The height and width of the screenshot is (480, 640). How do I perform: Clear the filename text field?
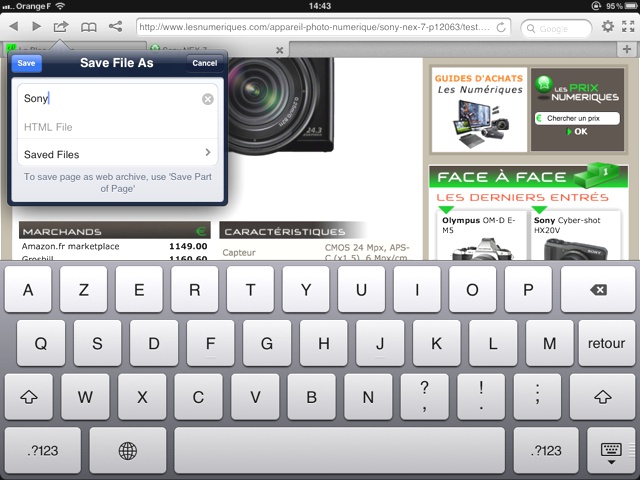[207, 99]
